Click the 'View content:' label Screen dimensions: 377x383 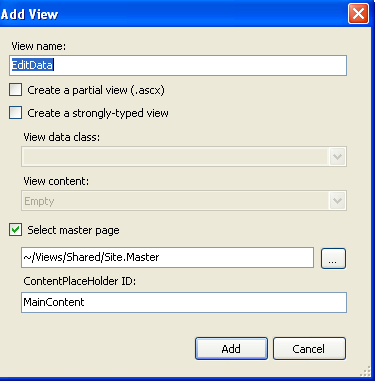point(56,181)
